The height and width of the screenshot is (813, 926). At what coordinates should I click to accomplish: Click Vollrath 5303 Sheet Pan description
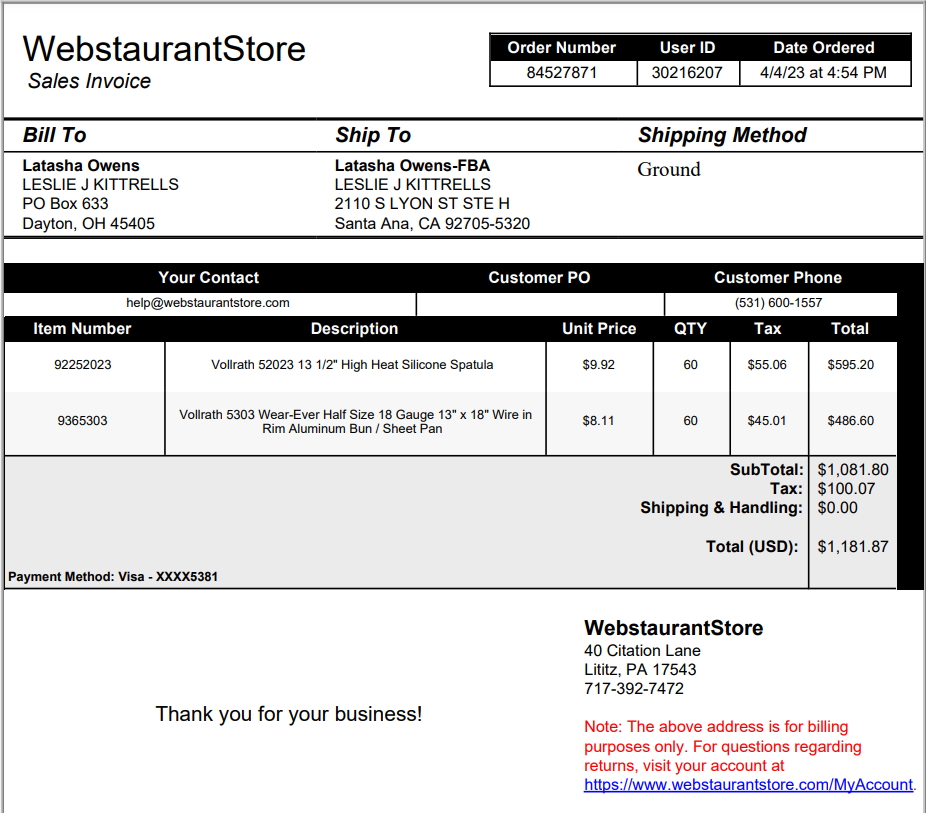click(x=356, y=422)
